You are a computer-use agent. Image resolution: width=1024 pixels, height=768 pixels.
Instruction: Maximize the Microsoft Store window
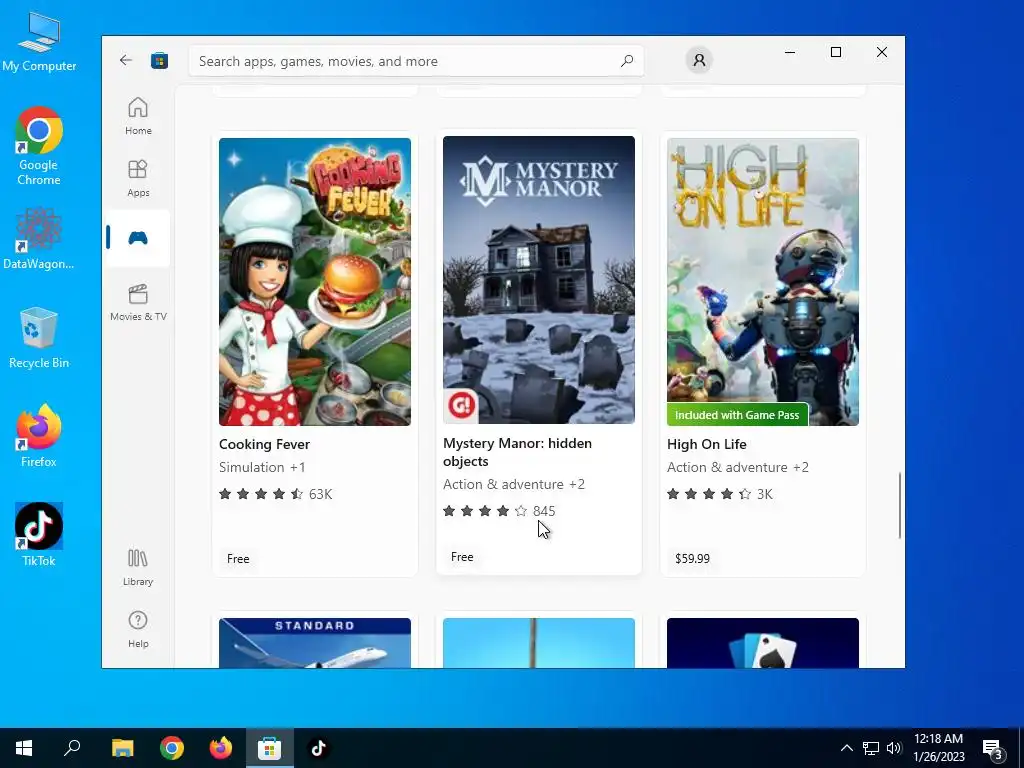pyautogui.click(x=835, y=52)
